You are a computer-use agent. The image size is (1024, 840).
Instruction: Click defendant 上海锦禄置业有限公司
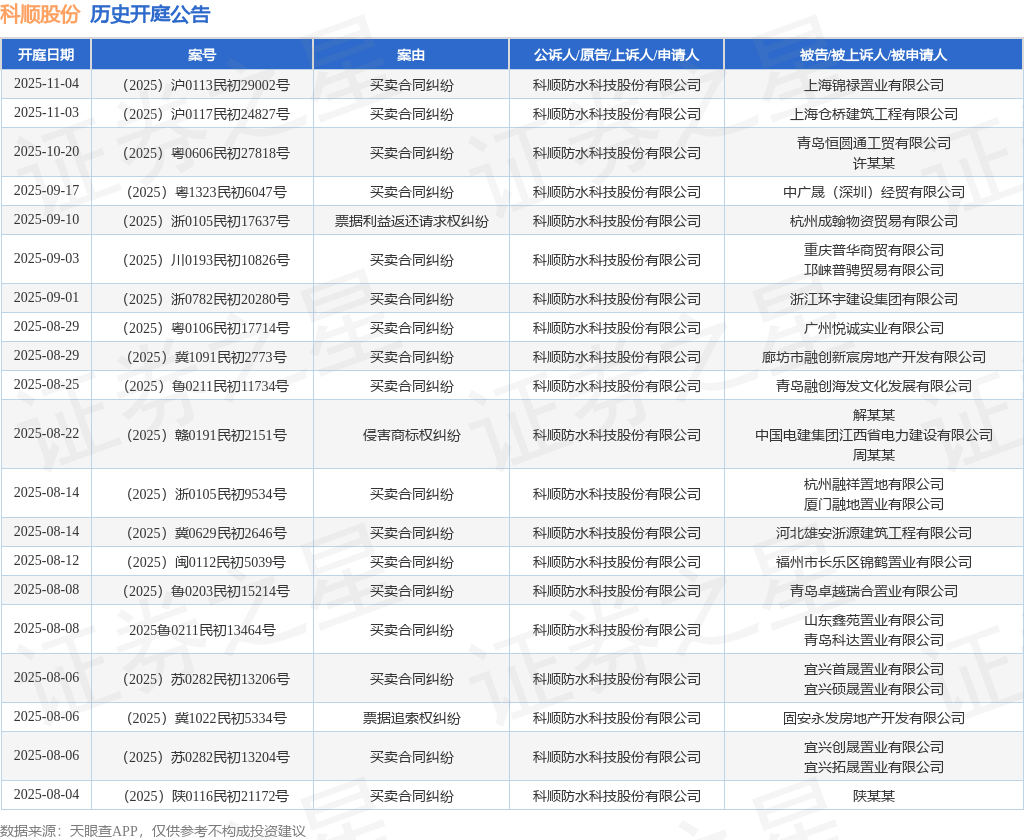click(x=874, y=85)
